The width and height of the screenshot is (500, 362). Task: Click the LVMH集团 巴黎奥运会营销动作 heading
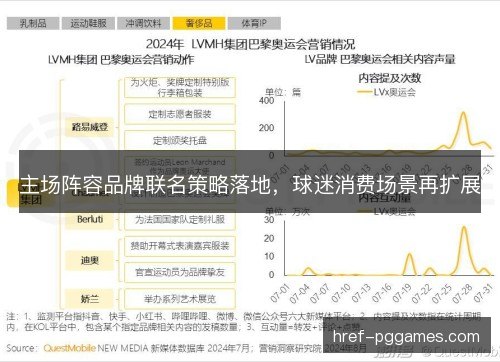coord(121,60)
